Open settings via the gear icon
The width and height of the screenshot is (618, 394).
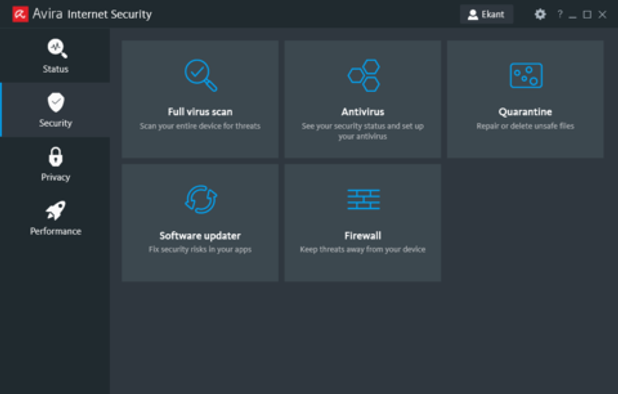[540, 14]
